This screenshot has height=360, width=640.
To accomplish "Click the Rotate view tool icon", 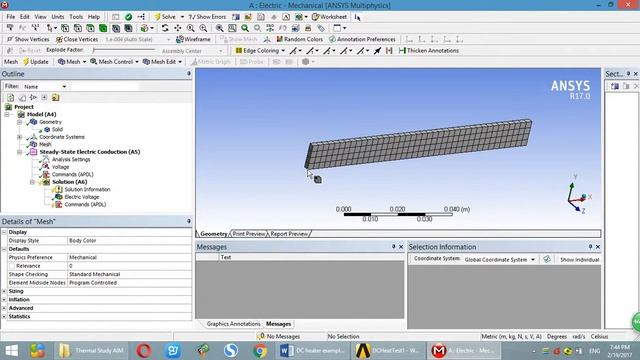I will pyautogui.click(x=165, y=28).
